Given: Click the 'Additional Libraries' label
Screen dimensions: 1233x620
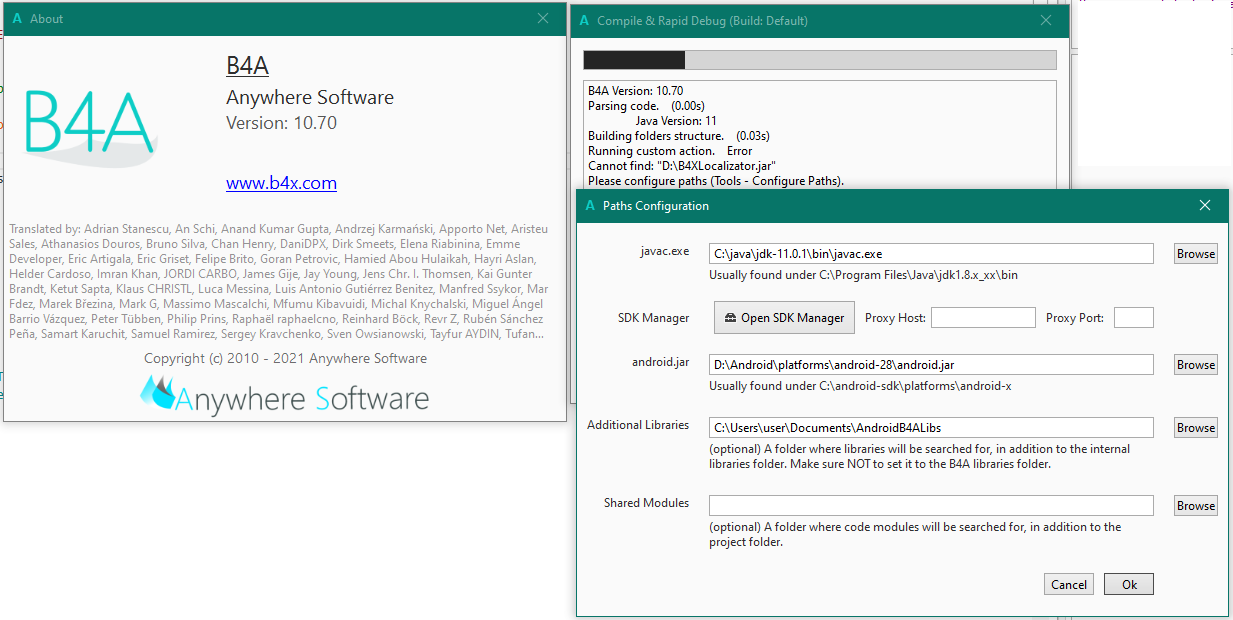Looking at the screenshot, I should (638, 425).
